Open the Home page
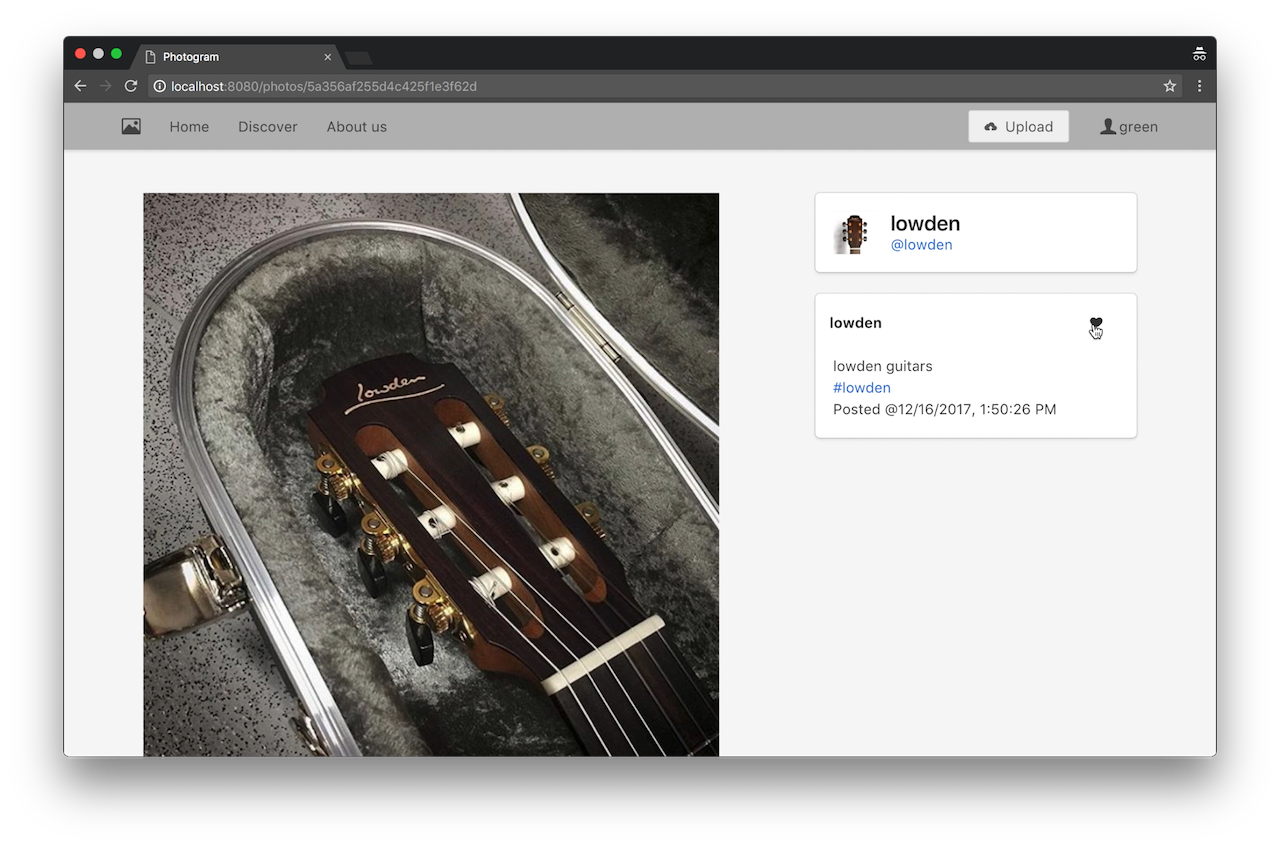 point(189,127)
